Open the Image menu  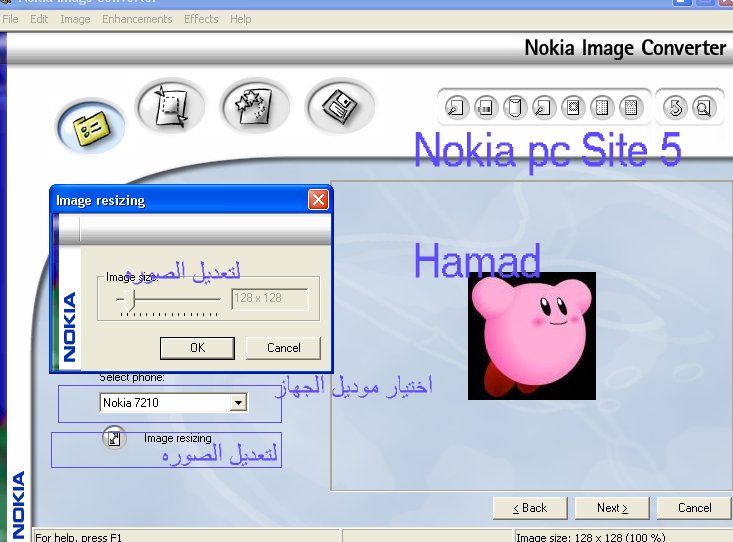click(x=75, y=19)
